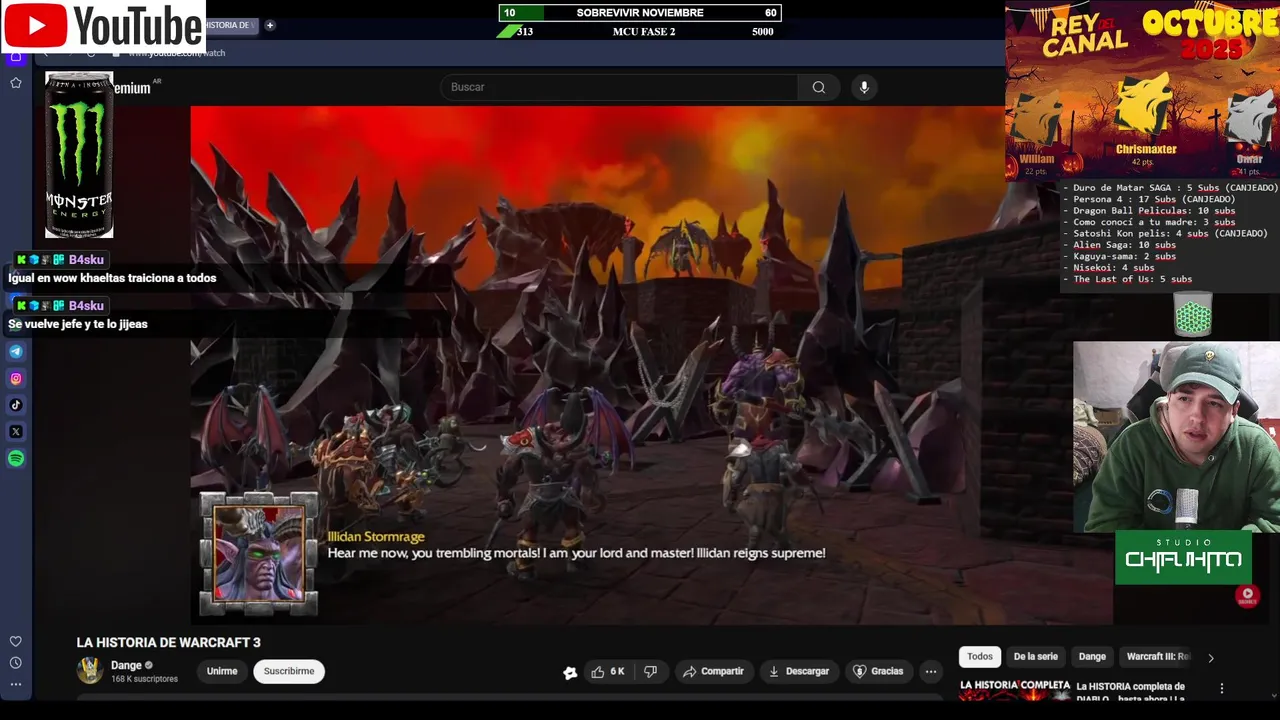Switch to the "HISTORIA DE" browser tab
This screenshot has width=1280, height=720.
click(x=232, y=25)
